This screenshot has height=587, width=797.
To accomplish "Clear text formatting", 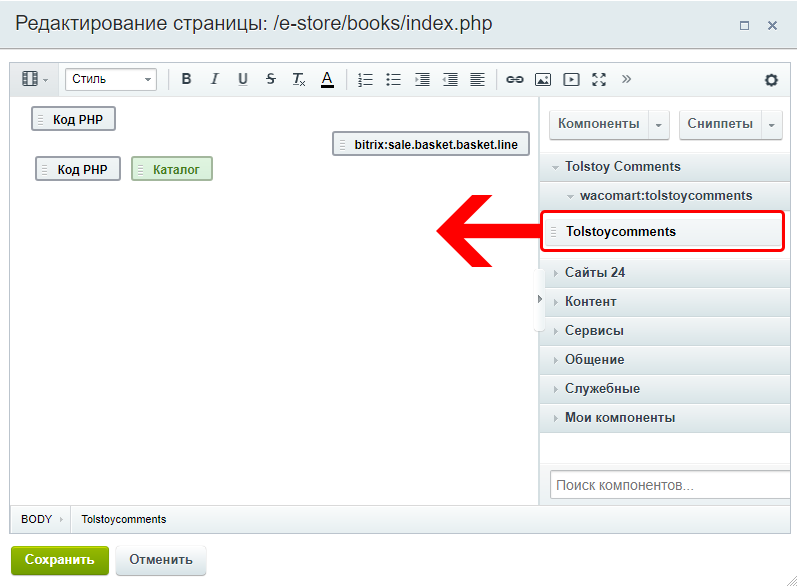I will (x=299, y=79).
